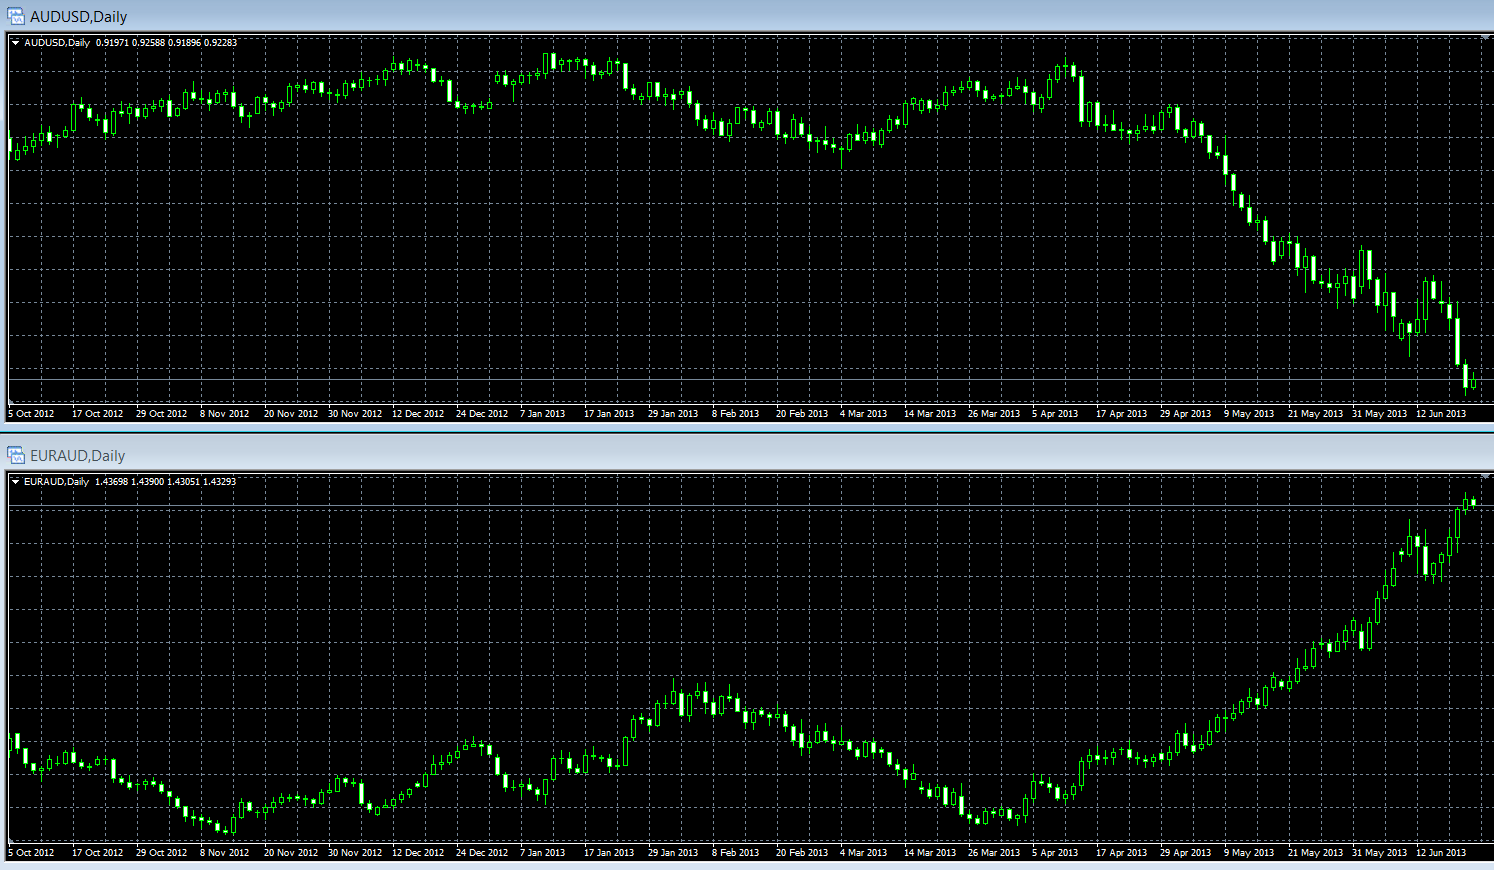Click the EURAUD,Daily window title icon
Image resolution: width=1494 pixels, height=870 pixels.
tap(16, 455)
